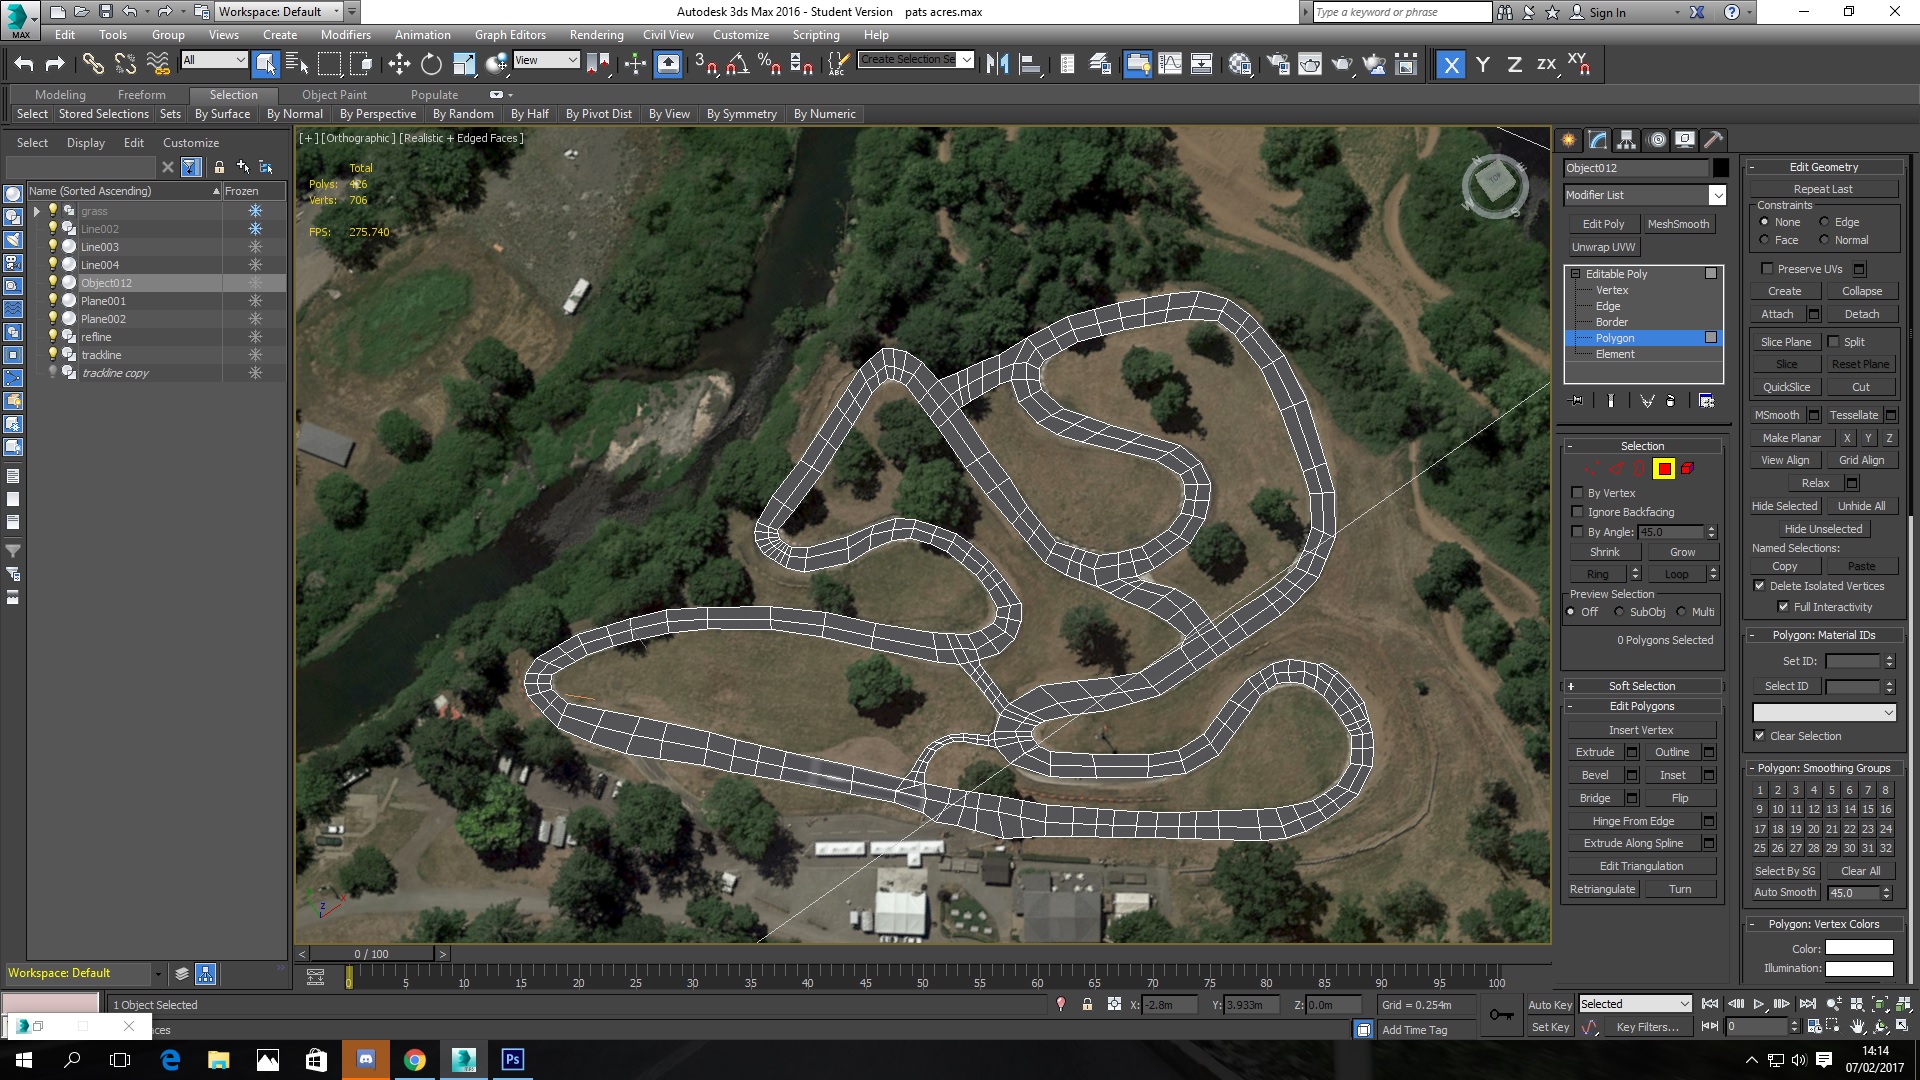
Task: Open the Hierarchy command panel tab
Action: (x=1626, y=140)
